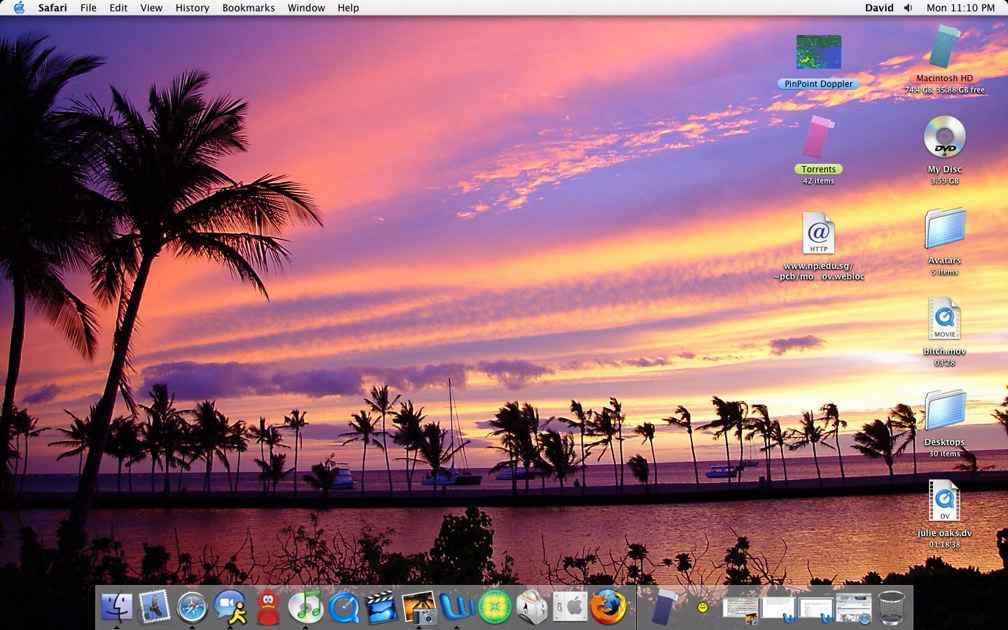Open iPhoto from the Dock
Screen dimensions: 1008x630
pyautogui.click(x=419, y=608)
